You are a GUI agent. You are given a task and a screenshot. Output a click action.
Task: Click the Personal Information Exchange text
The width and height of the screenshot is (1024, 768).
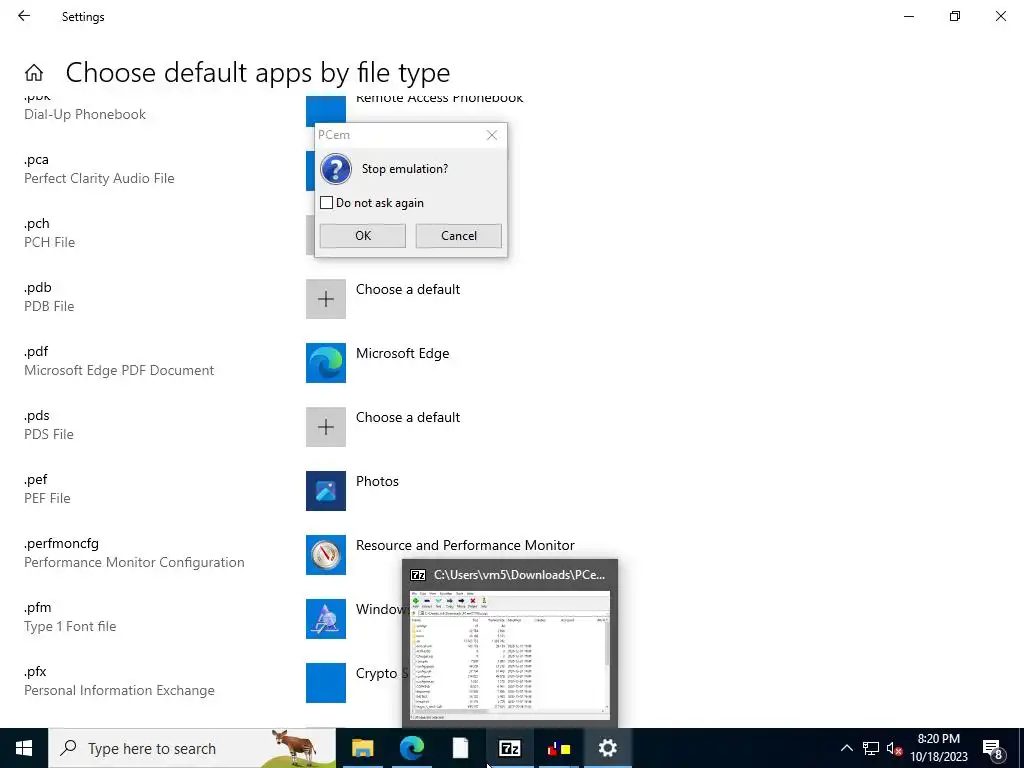[120, 690]
